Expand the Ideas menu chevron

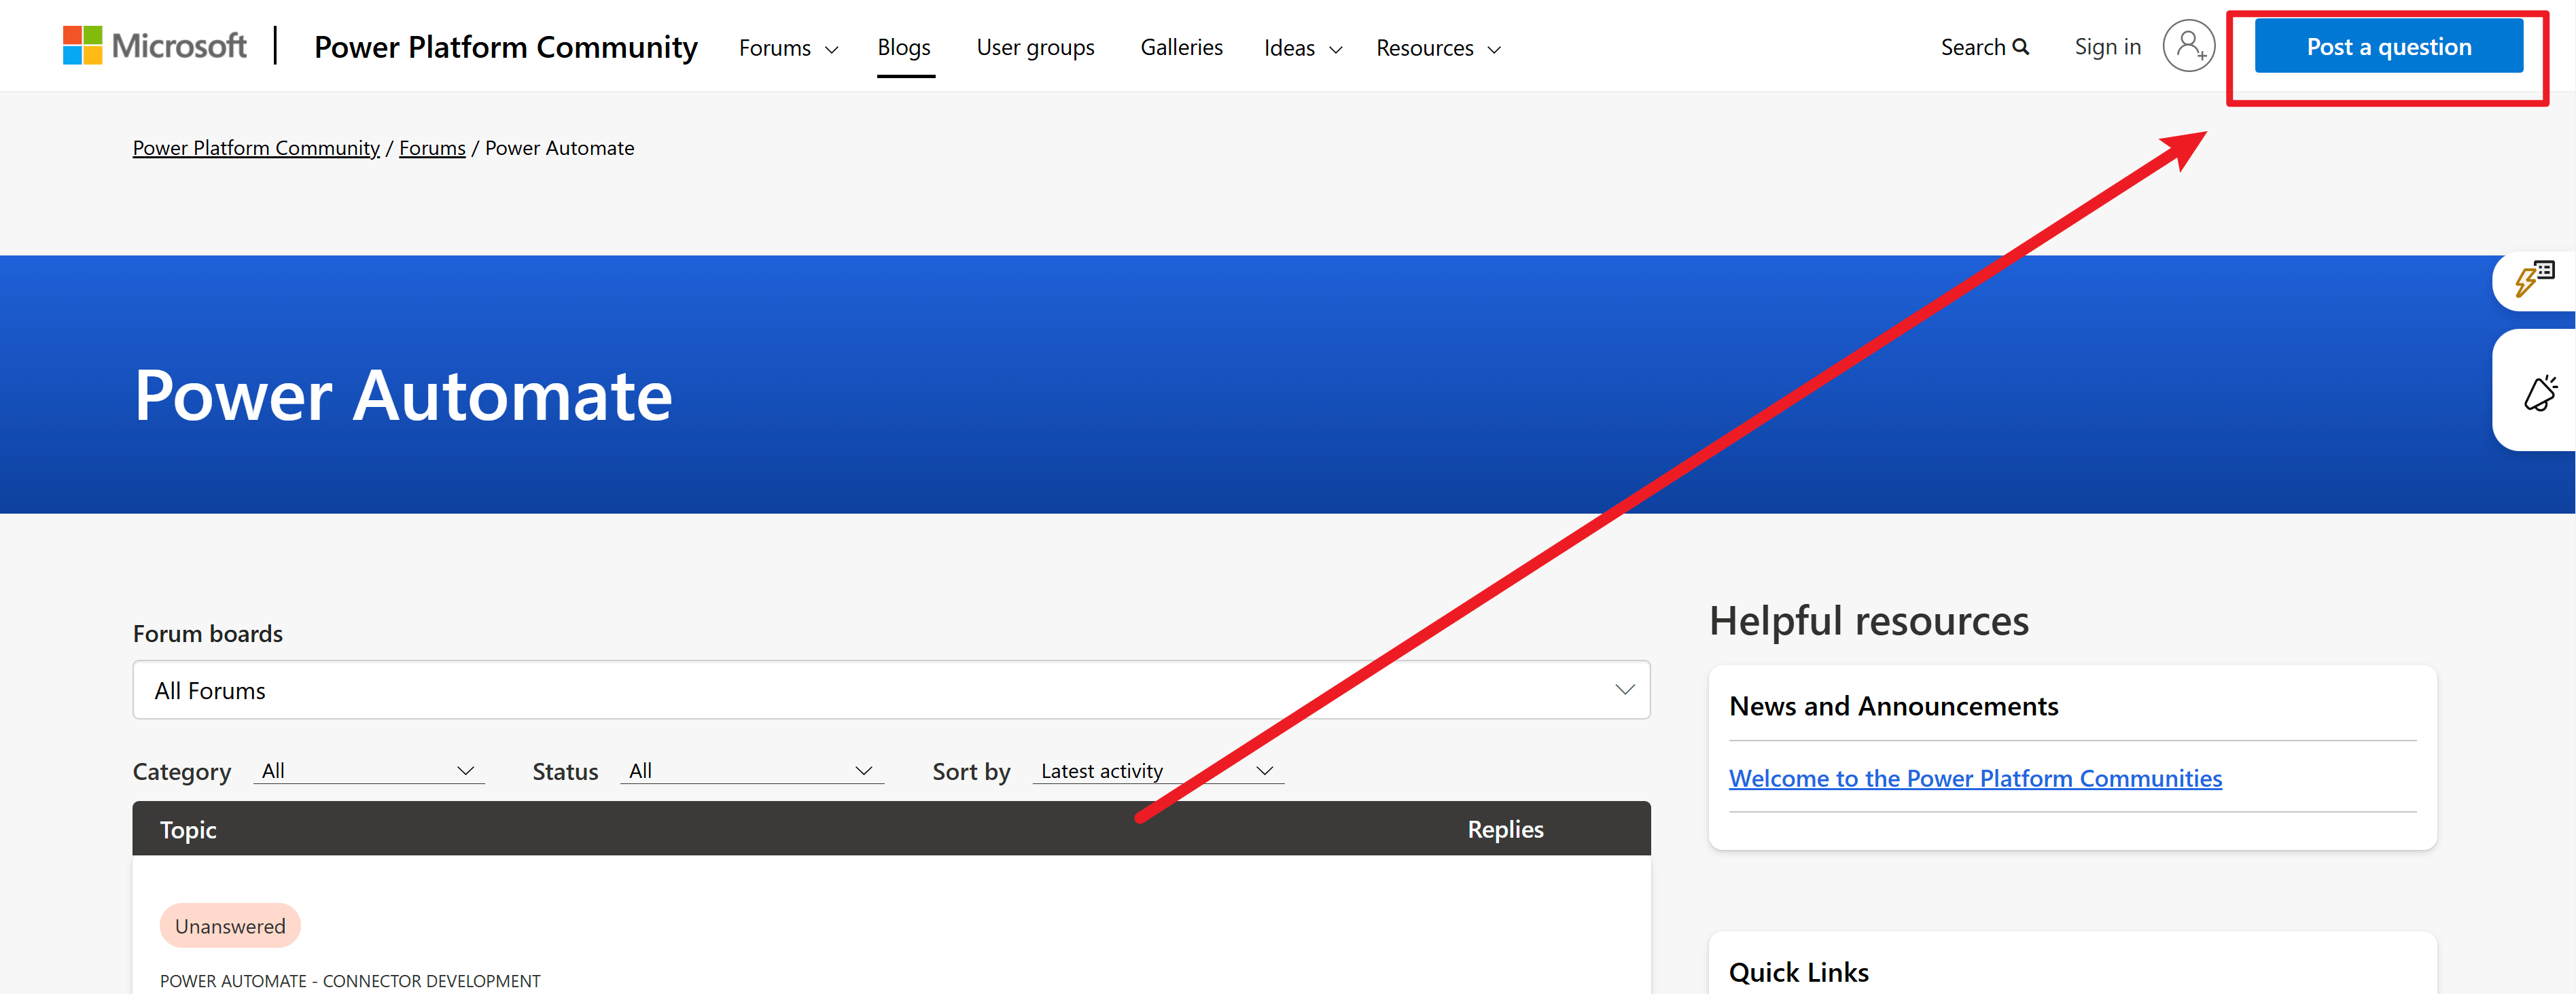click(x=1335, y=49)
